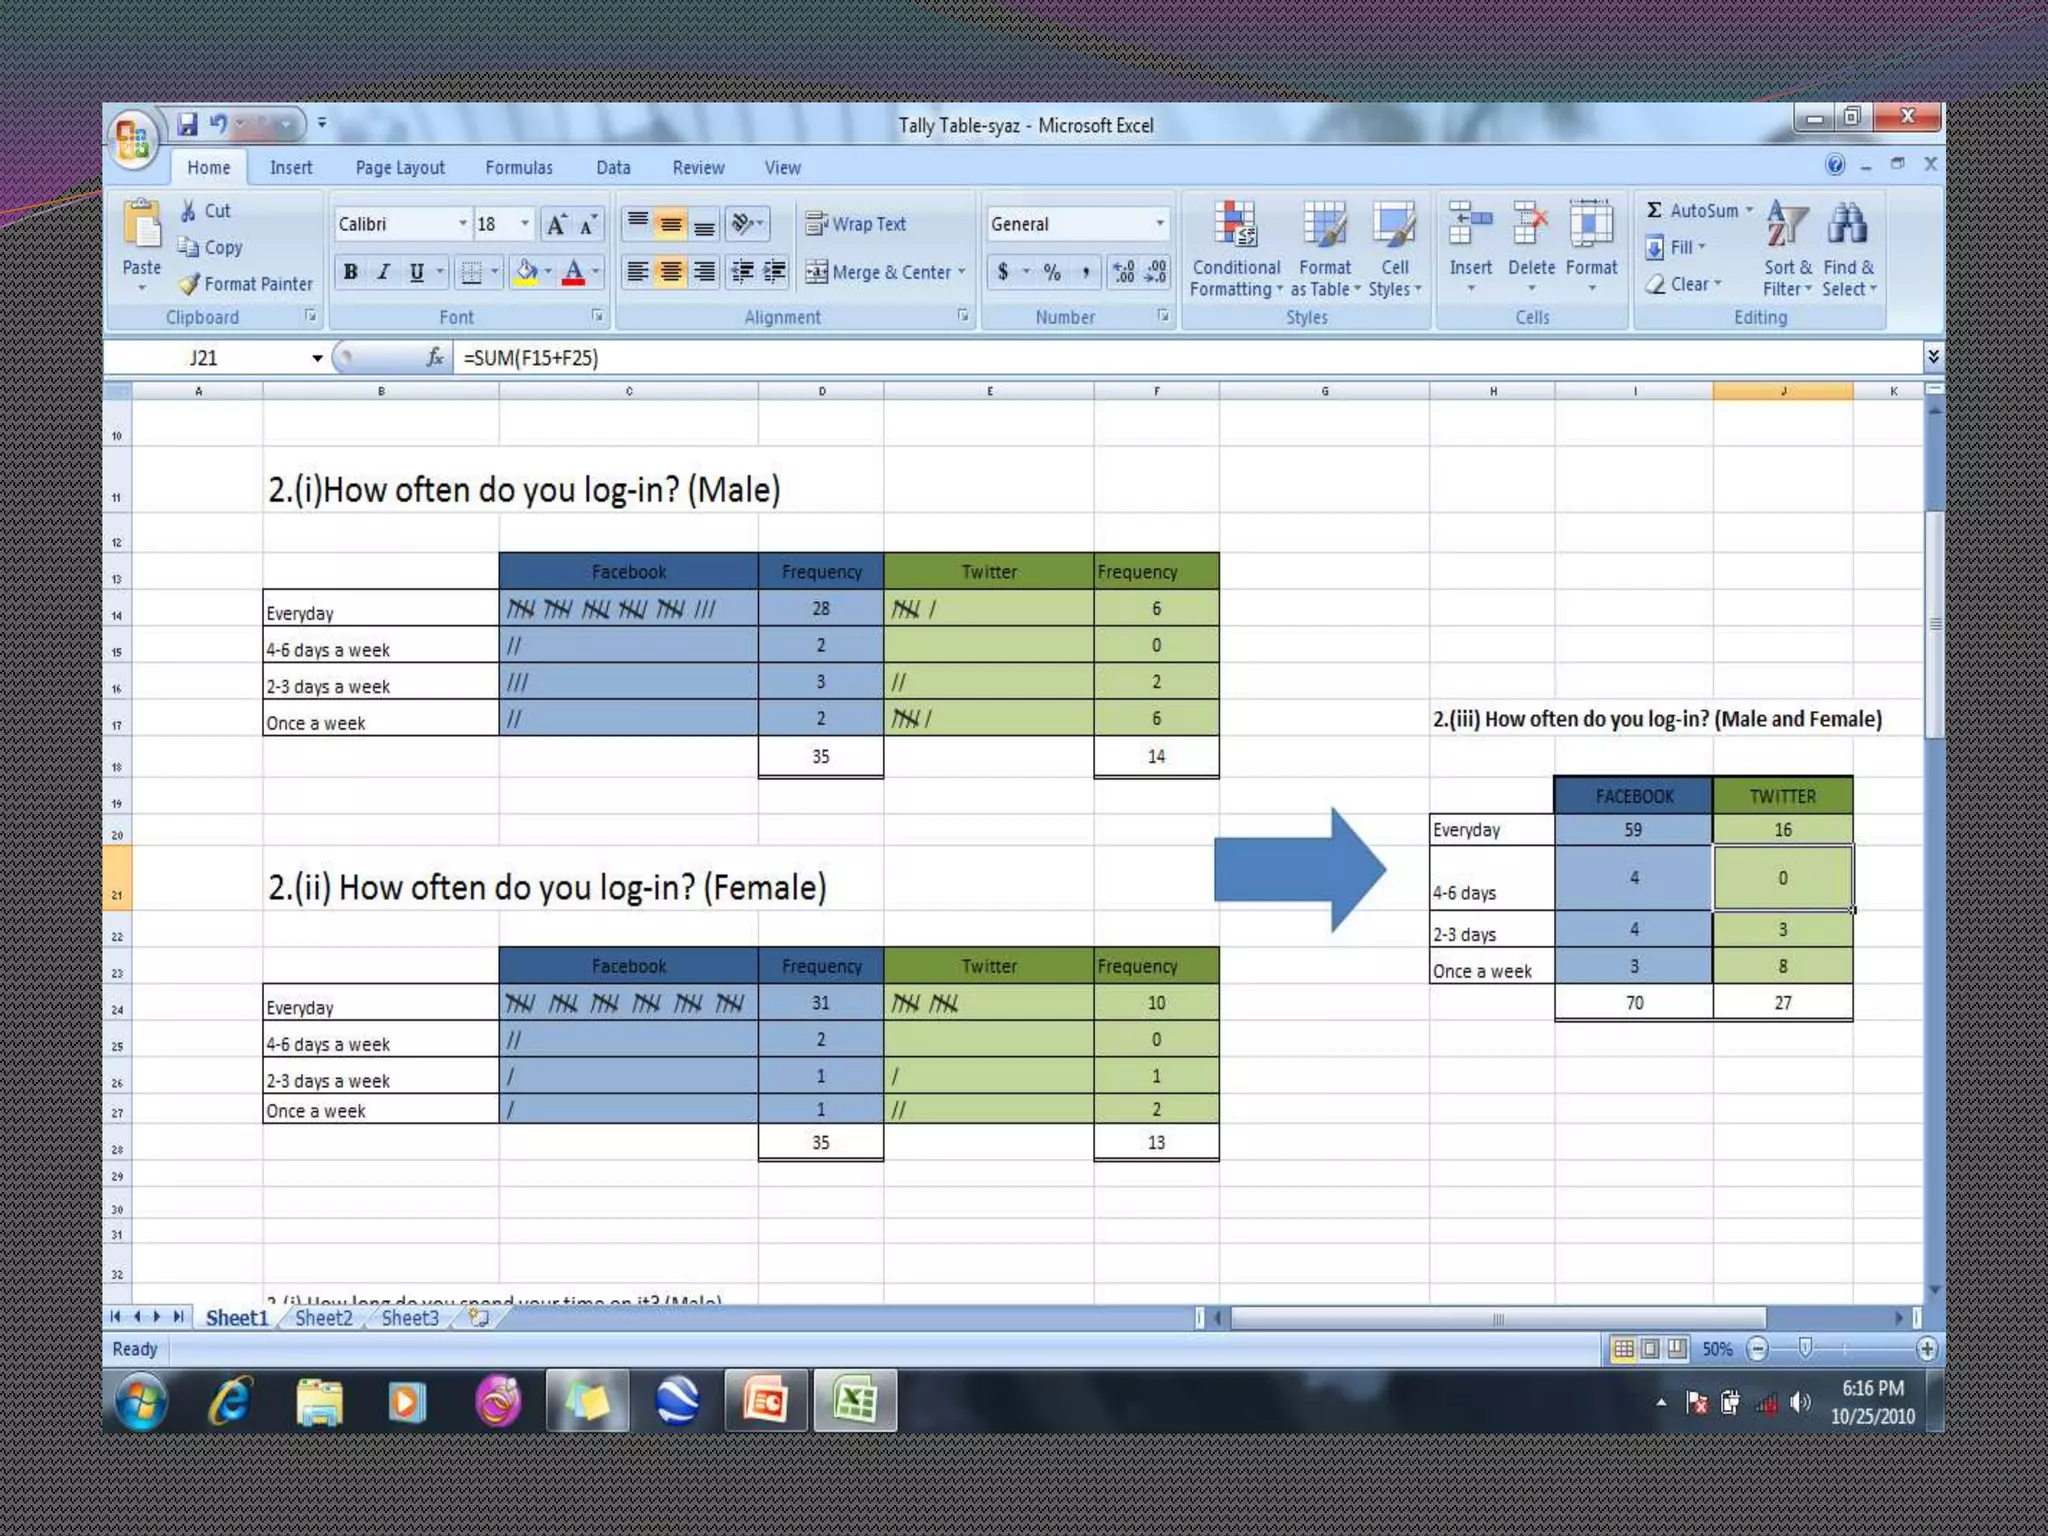Click the Increase Font Size icon
The height and width of the screenshot is (1536, 2048).
[556, 224]
